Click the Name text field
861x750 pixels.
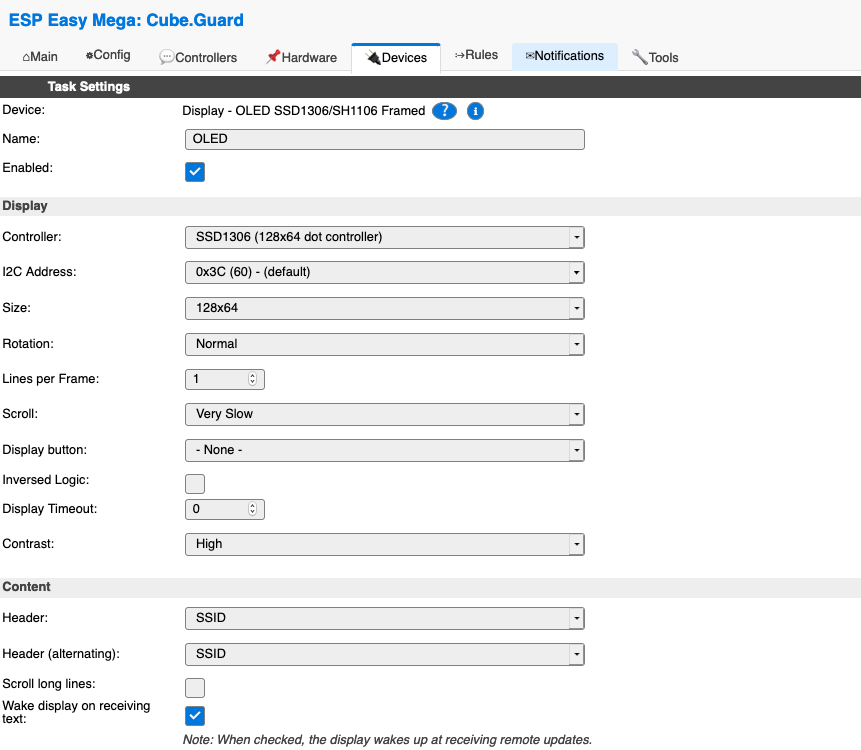click(x=384, y=139)
